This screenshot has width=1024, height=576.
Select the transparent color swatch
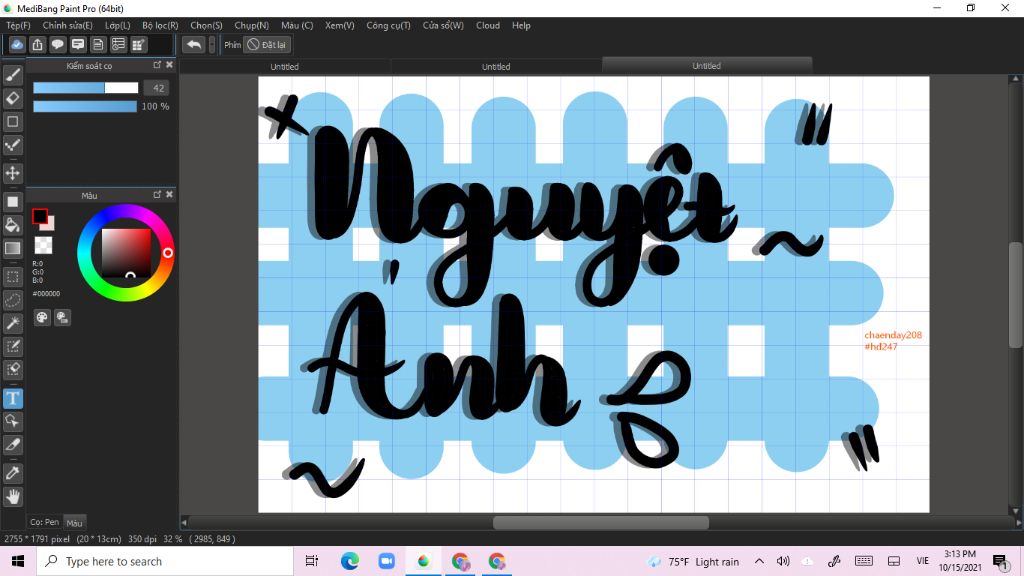[x=43, y=245]
